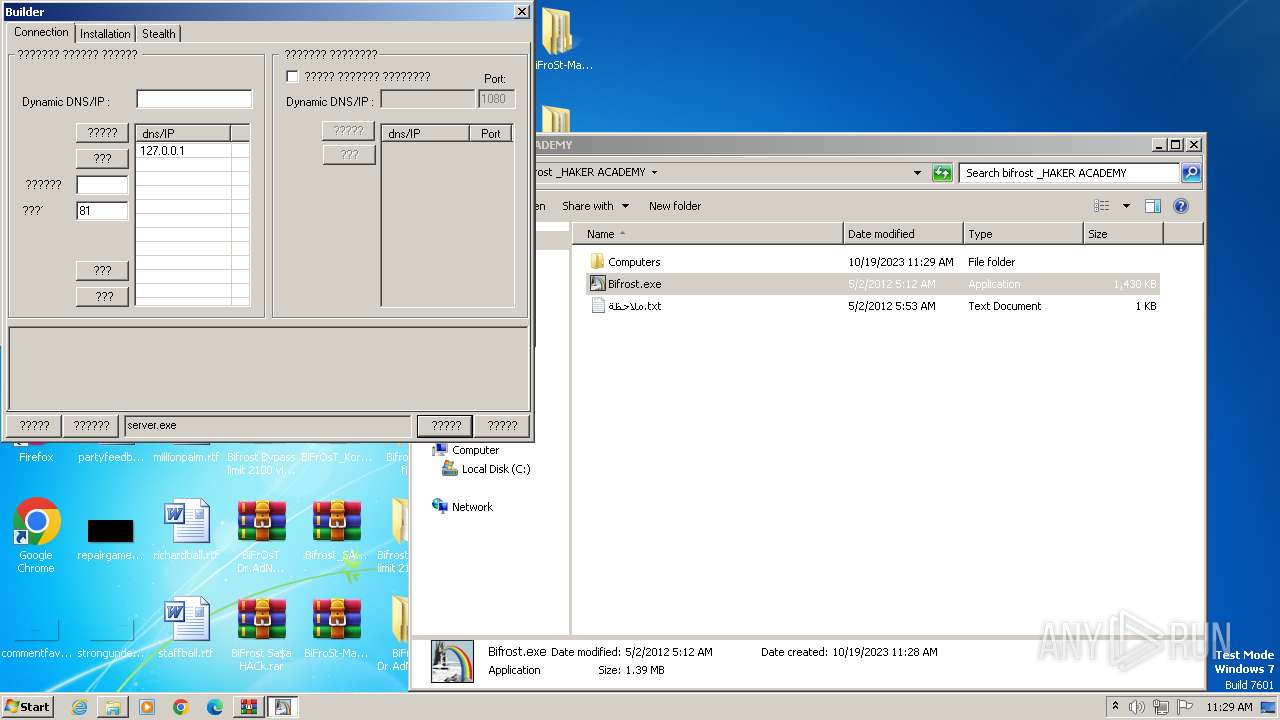This screenshot has width=1280, height=720.
Task: Select BiFroSt-Ma... folder at desktop top
Action: pos(563,40)
